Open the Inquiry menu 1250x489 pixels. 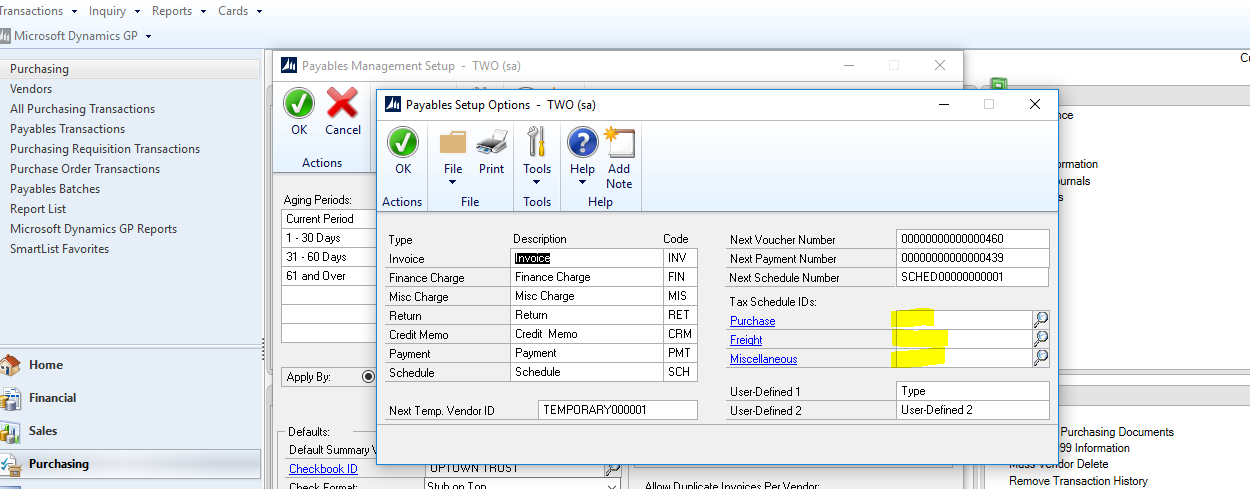pyautogui.click(x=114, y=11)
